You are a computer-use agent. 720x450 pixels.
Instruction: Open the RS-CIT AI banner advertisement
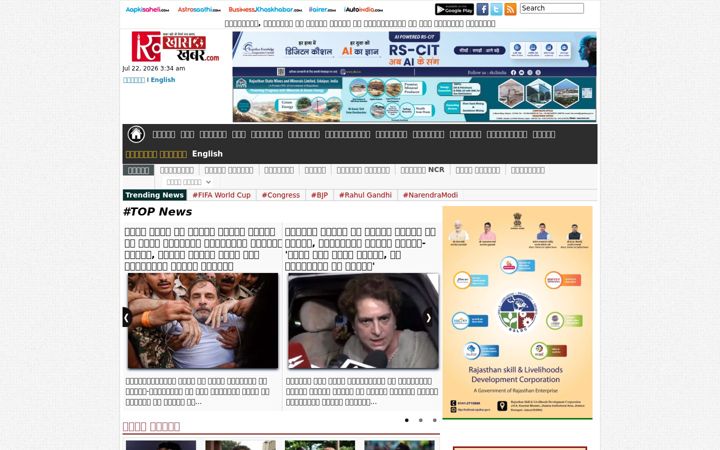tap(414, 54)
